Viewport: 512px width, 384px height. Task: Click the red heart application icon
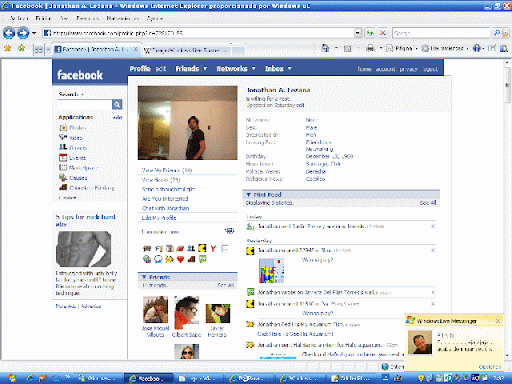click(180, 259)
